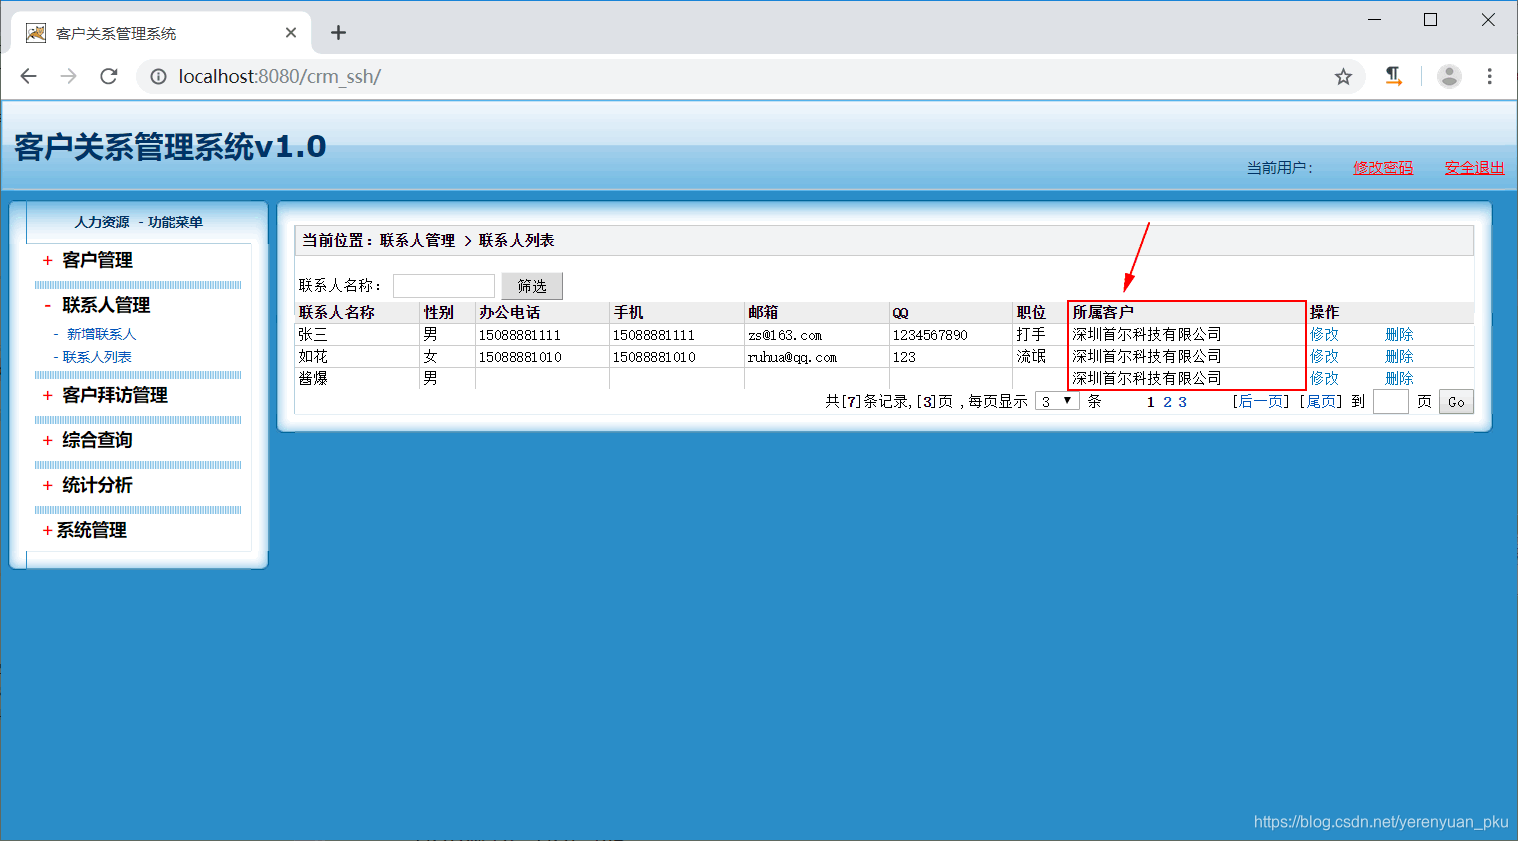Click office phone 15088881010
Viewport: 1518px width, 841px height.
click(x=520, y=357)
